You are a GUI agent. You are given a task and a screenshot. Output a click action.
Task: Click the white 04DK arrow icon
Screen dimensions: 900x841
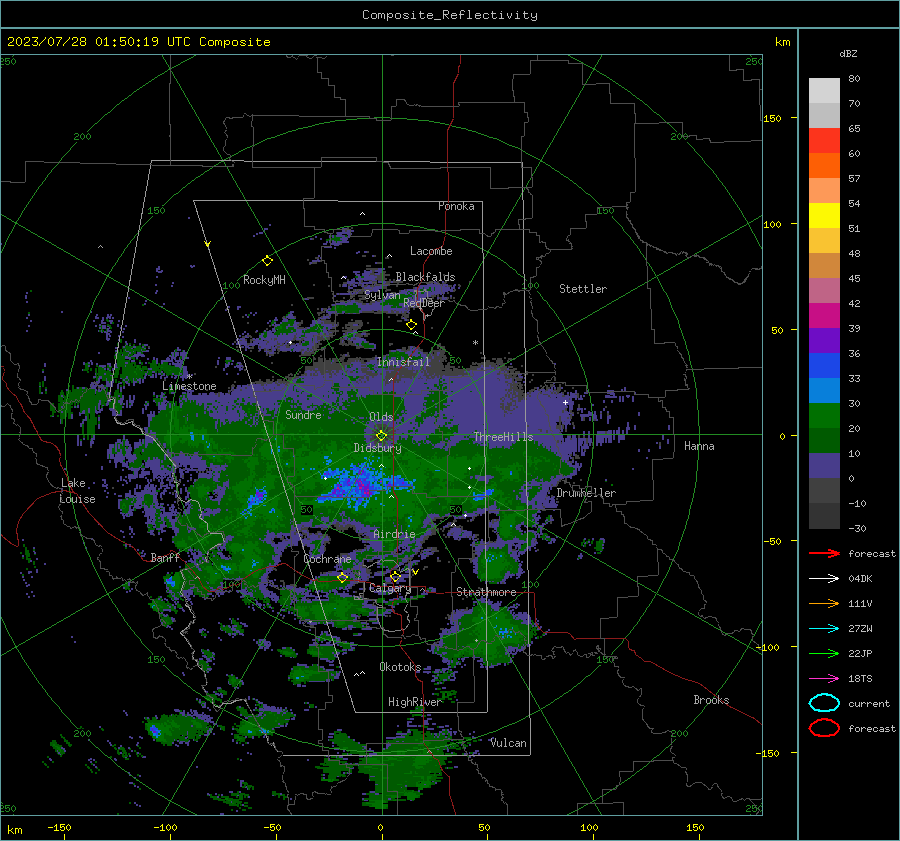pos(824,578)
